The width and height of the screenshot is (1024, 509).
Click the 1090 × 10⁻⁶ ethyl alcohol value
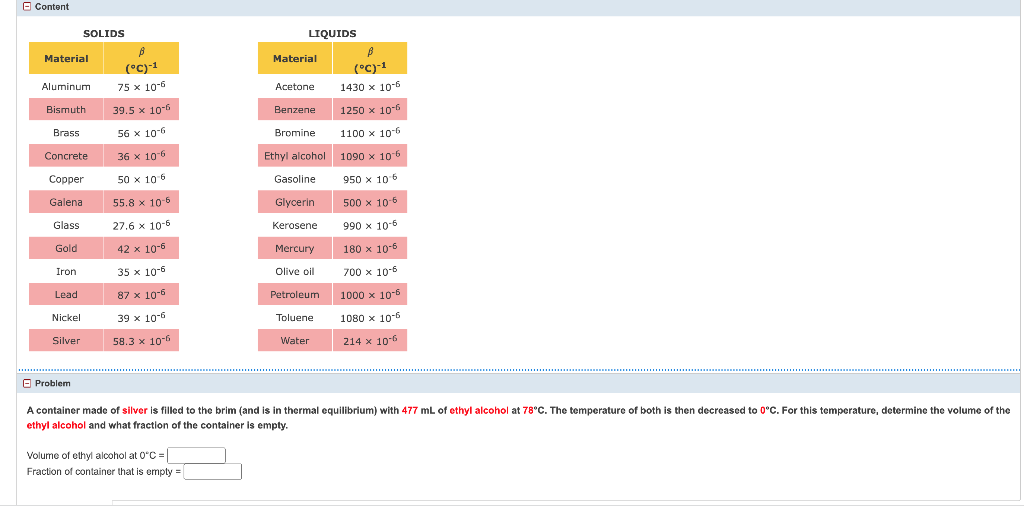(370, 156)
